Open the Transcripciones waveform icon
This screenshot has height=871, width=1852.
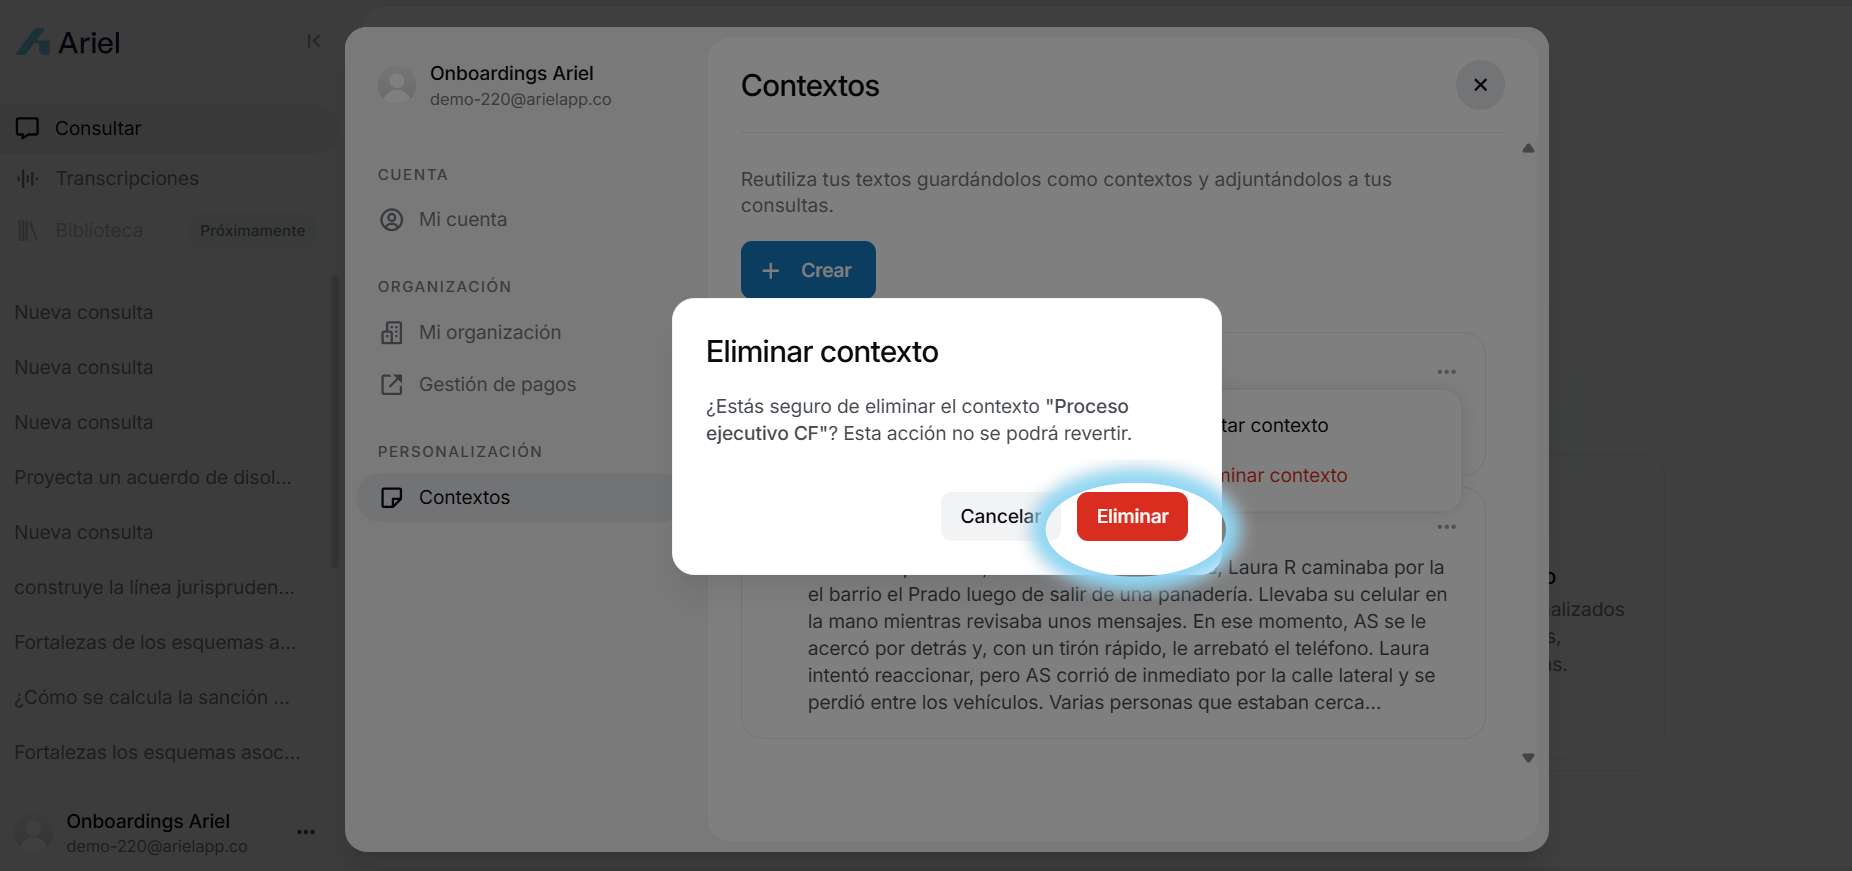(x=28, y=178)
